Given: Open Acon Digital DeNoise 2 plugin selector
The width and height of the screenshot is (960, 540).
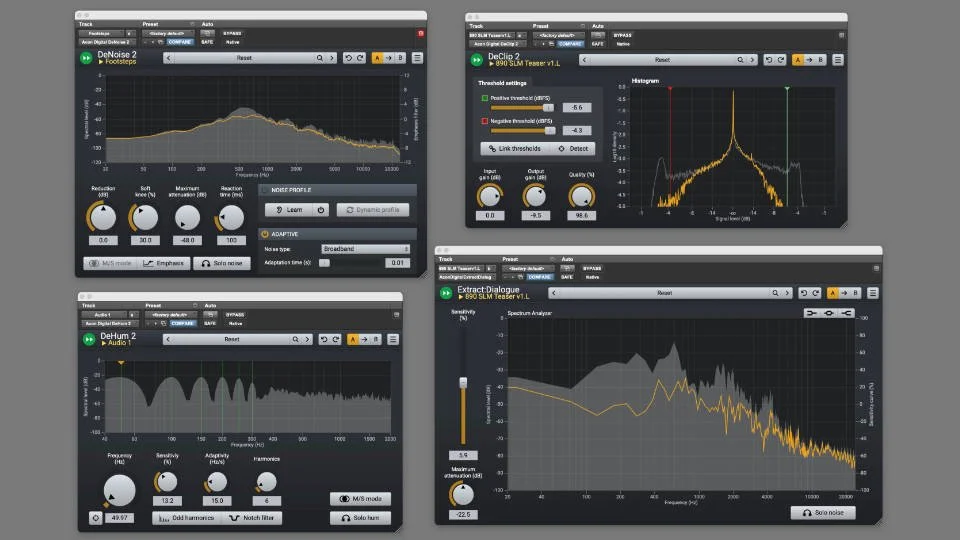Looking at the screenshot, I should tap(108, 42).
